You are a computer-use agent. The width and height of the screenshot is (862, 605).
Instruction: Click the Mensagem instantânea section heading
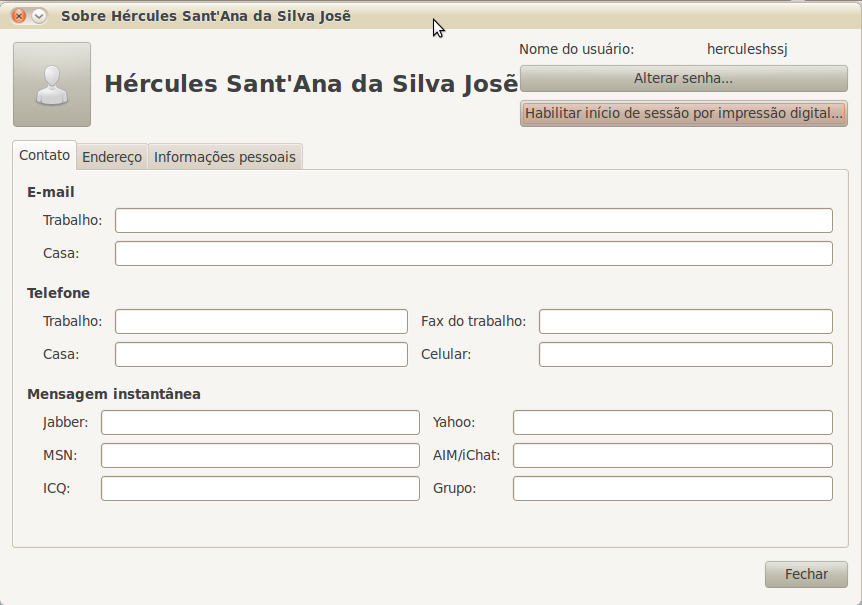pyautogui.click(x=114, y=395)
